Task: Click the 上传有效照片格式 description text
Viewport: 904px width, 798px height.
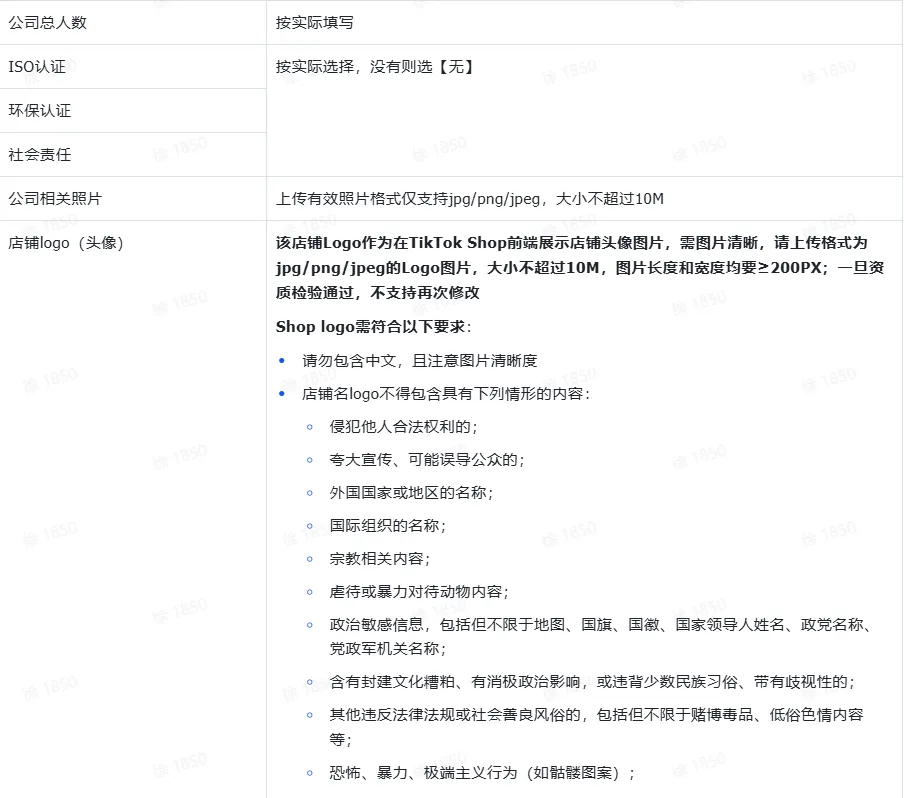Action: pos(470,199)
